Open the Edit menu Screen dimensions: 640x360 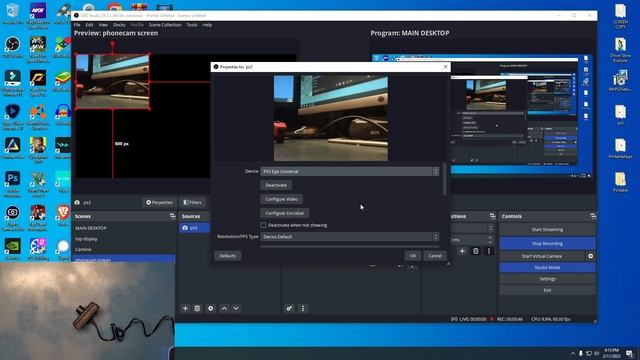point(89,25)
